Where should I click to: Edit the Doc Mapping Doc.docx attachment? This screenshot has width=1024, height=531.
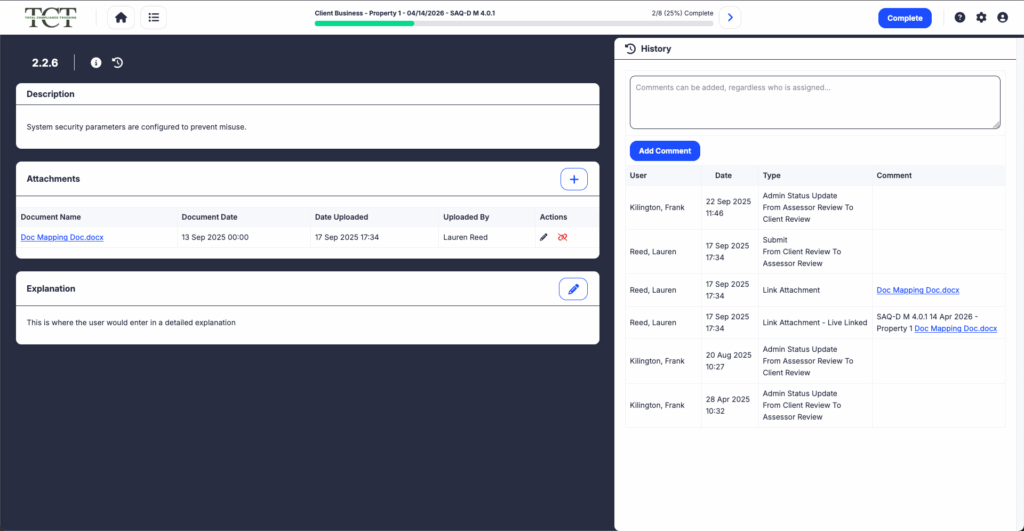[x=544, y=237]
